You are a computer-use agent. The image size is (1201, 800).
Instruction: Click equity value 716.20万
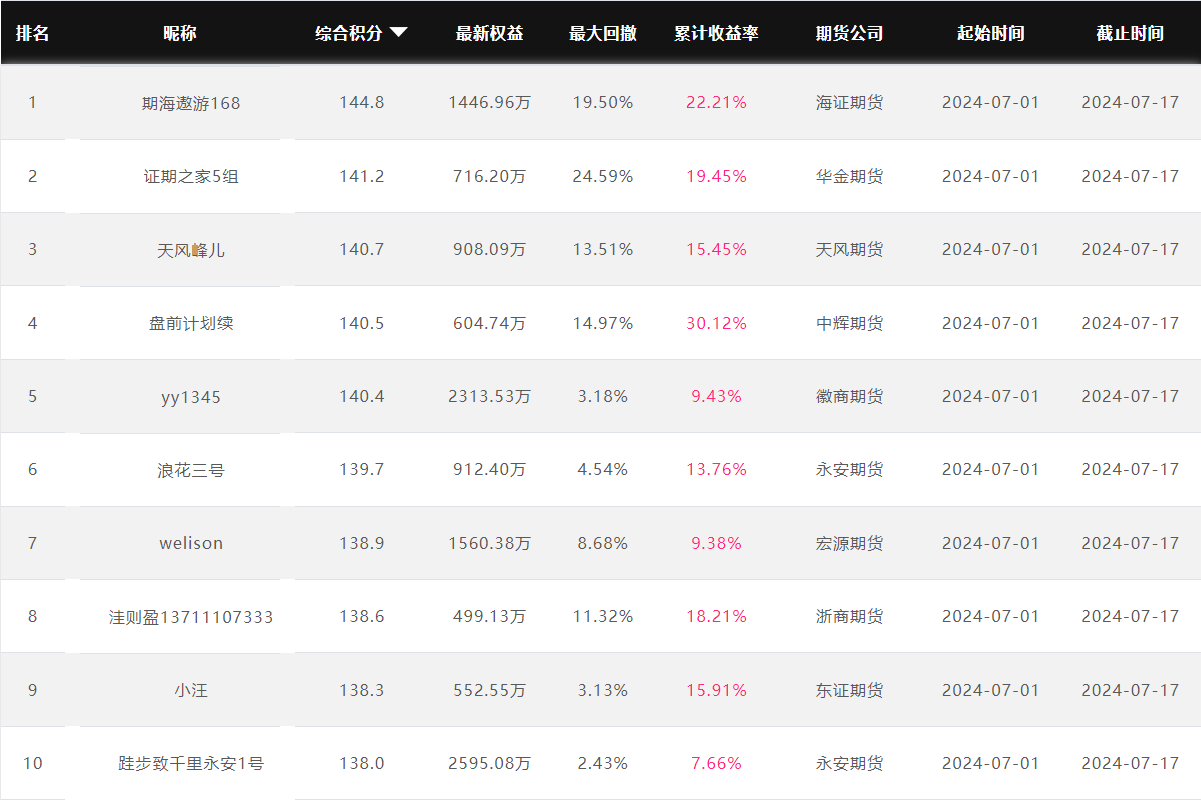point(489,176)
